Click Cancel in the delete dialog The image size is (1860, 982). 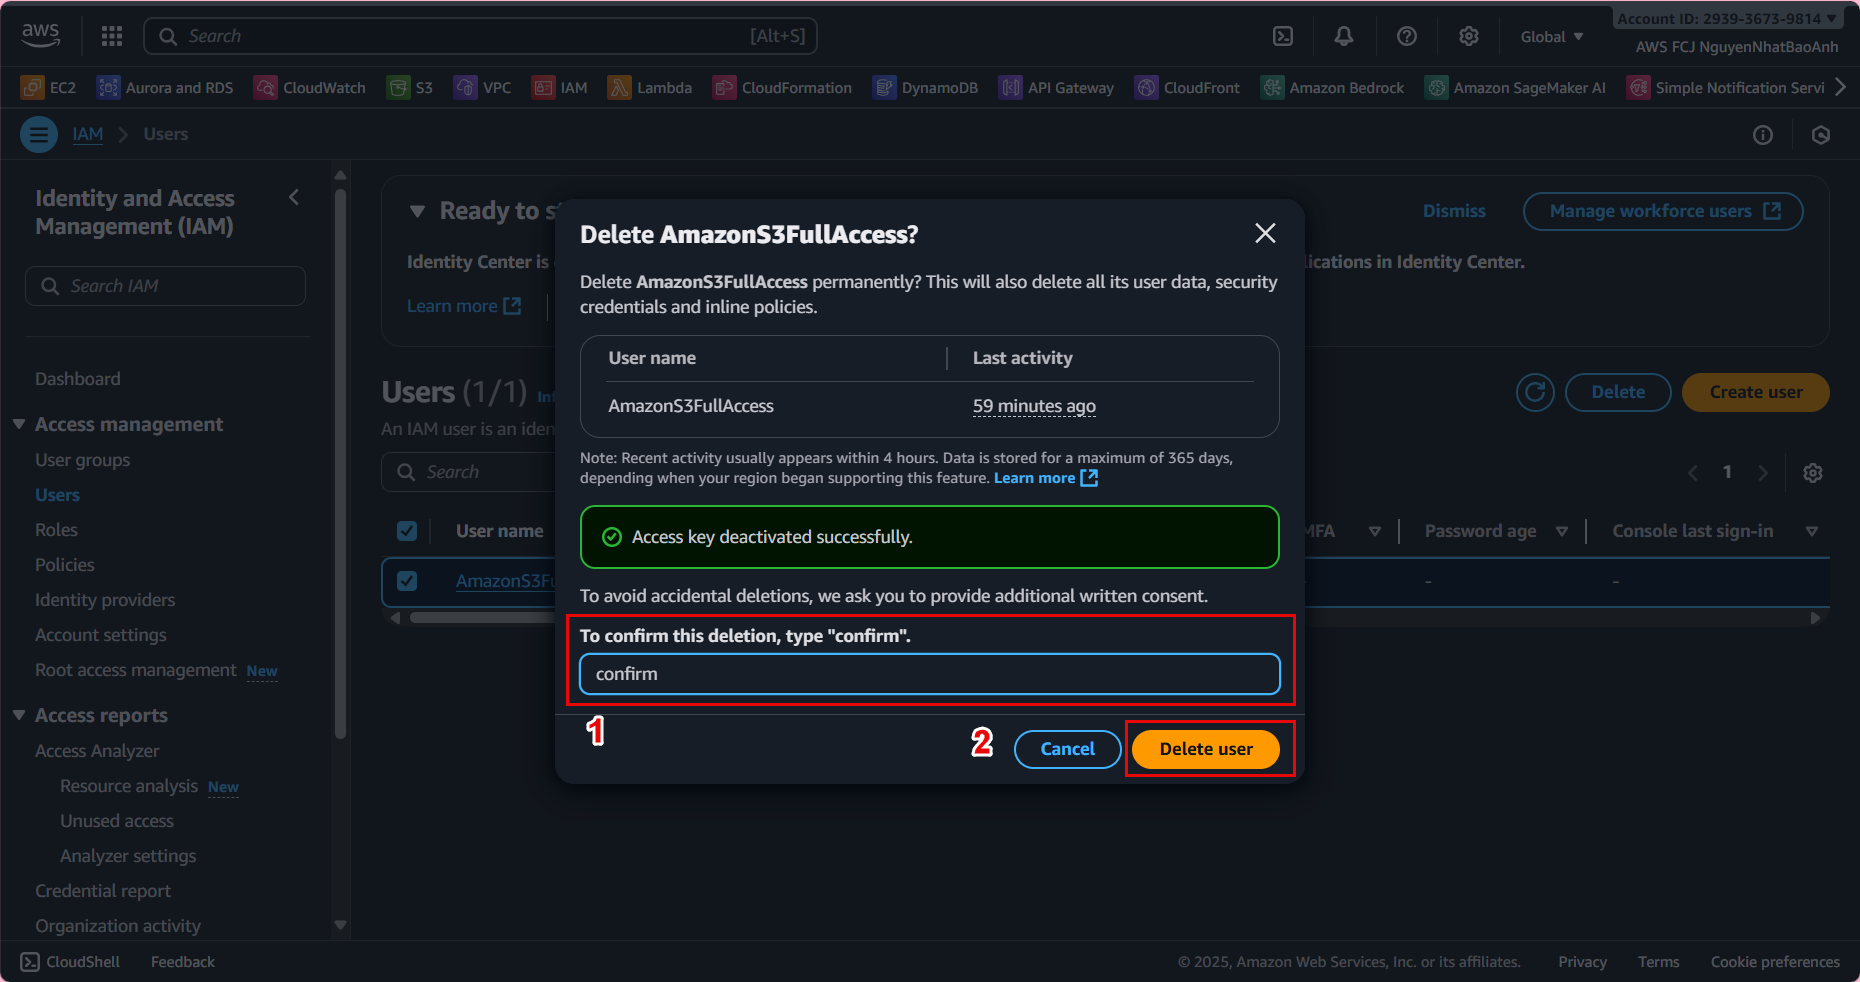1067,749
